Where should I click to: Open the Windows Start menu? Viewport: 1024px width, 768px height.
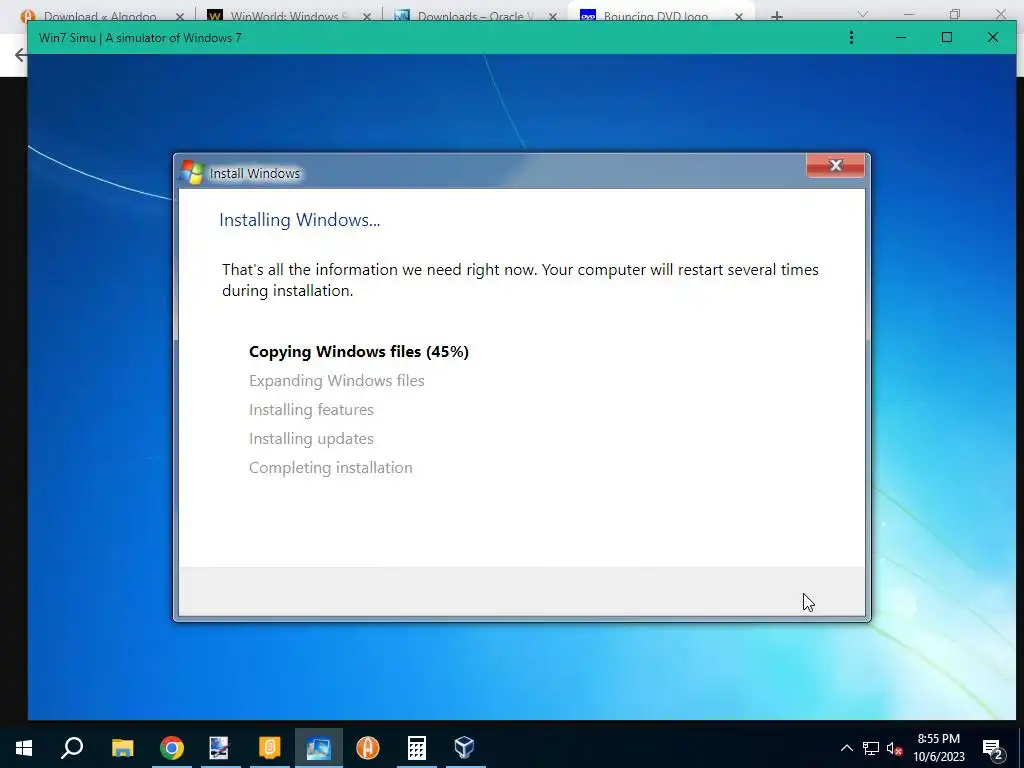point(24,747)
